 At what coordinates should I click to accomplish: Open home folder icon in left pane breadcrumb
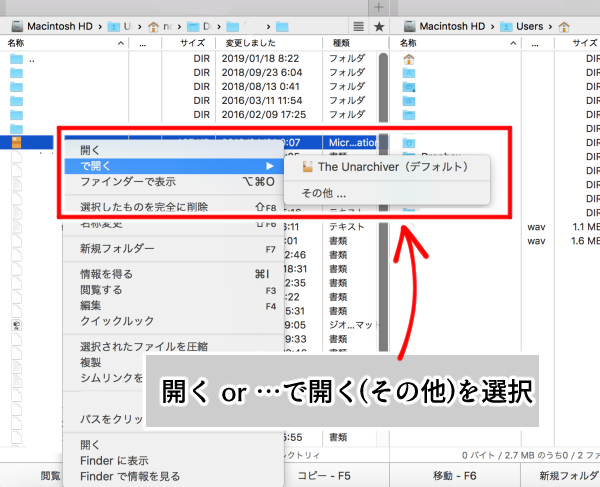[x=153, y=27]
